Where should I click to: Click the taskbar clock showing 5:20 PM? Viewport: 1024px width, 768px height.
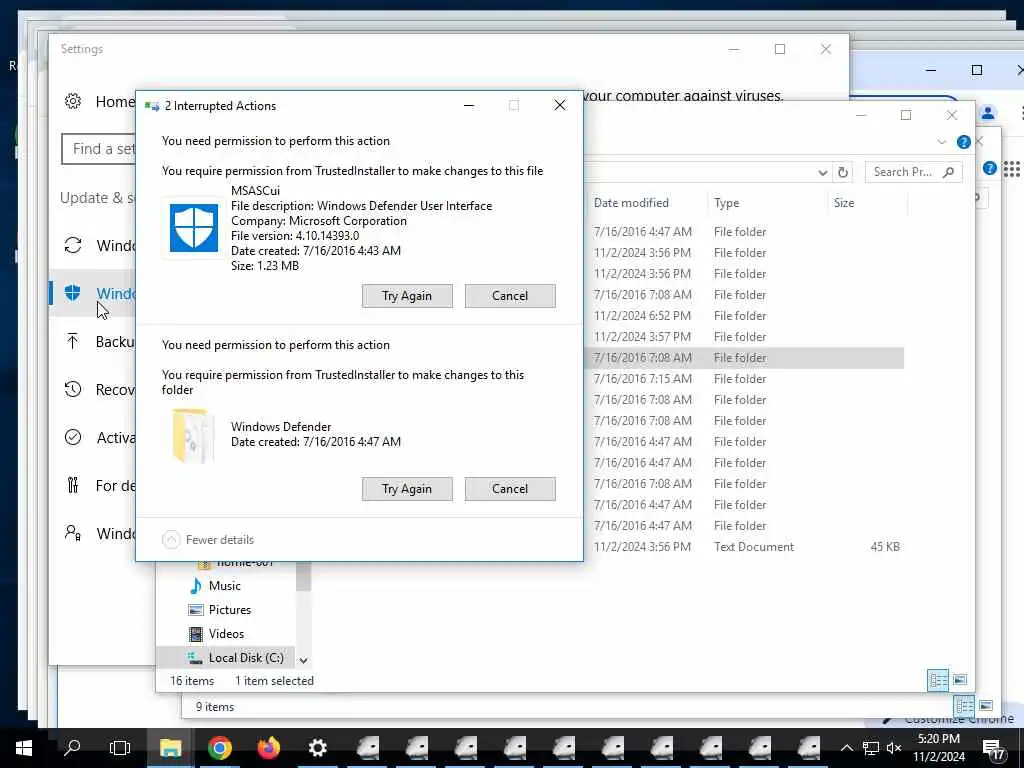[938, 748]
